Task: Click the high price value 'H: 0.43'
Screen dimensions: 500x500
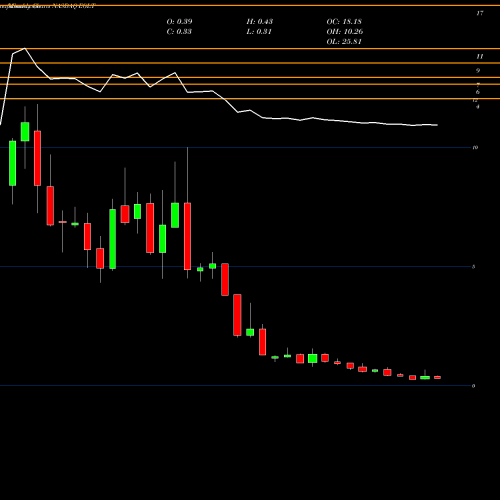Action: (260, 21)
